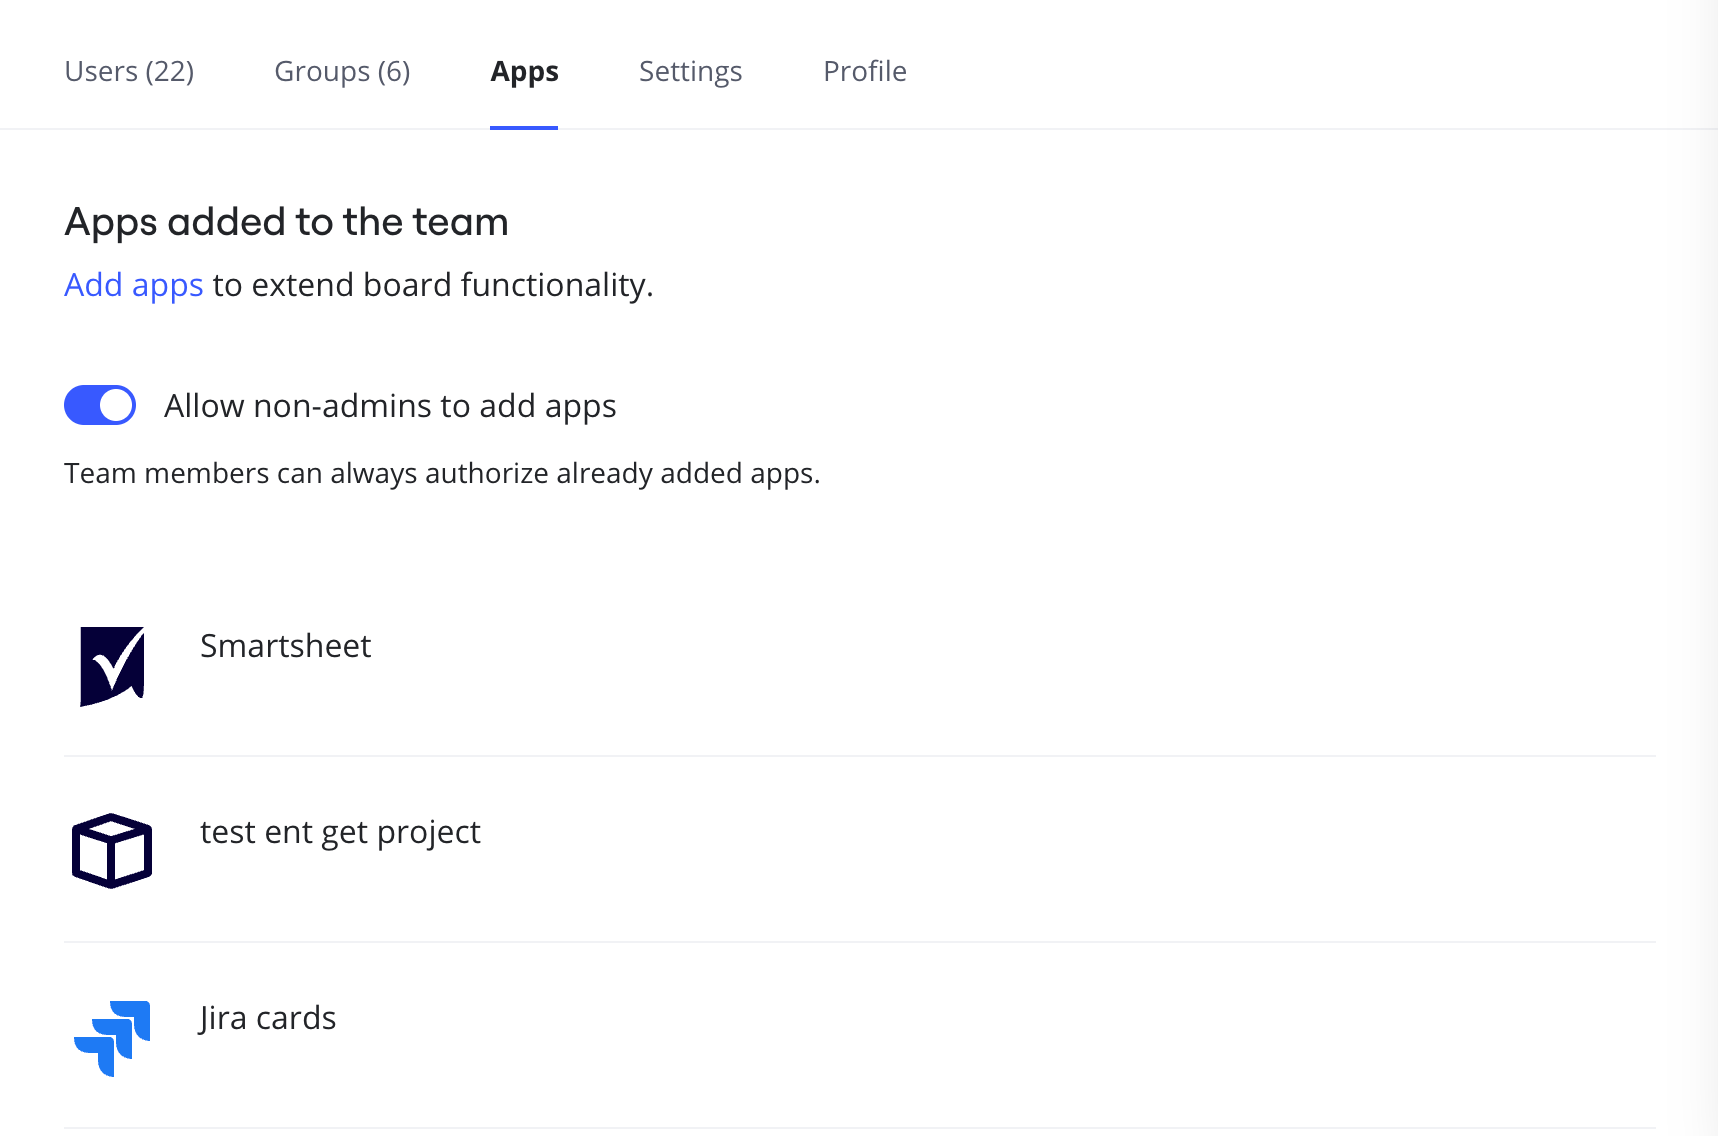The width and height of the screenshot is (1718, 1136).
Task: Follow the 'Add apps' link
Action: pos(134,285)
